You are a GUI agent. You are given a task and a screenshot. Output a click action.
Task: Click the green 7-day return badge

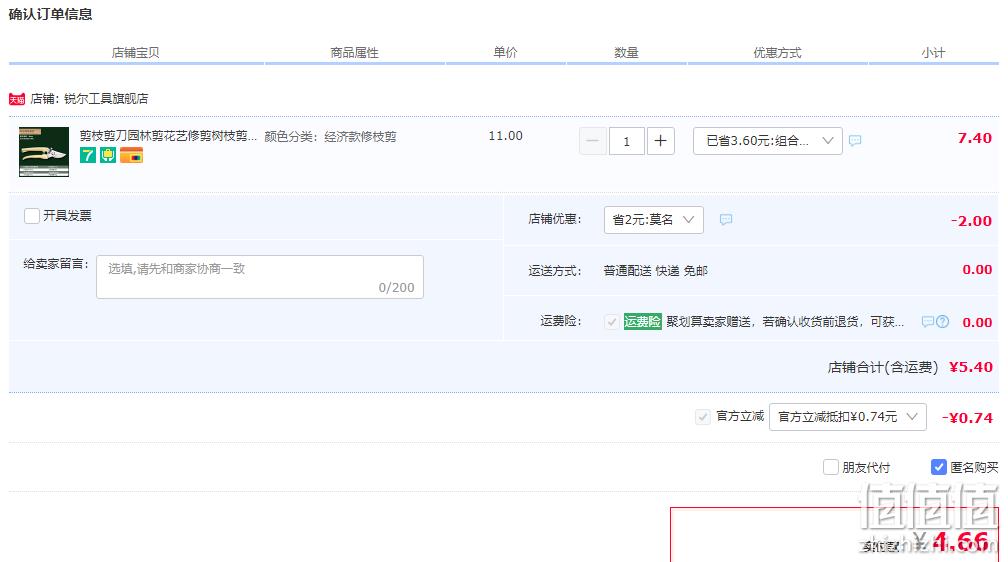coord(87,155)
